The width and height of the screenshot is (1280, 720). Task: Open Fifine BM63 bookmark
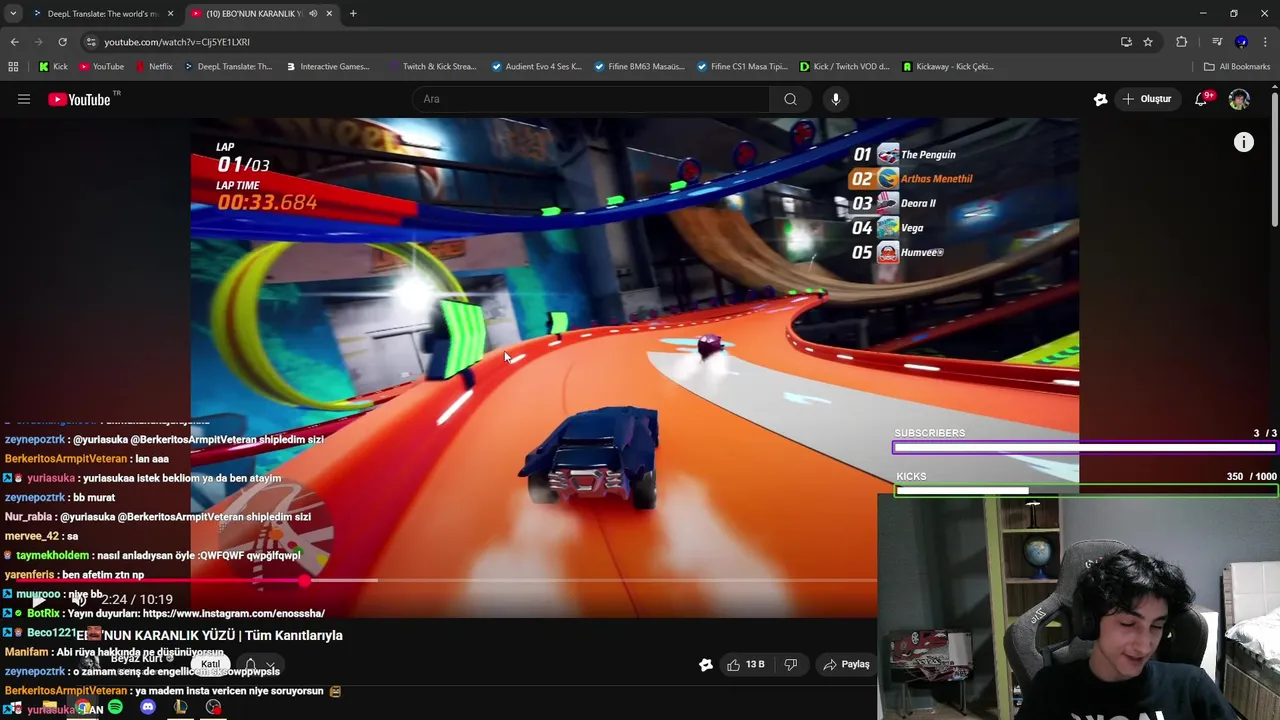(639, 67)
